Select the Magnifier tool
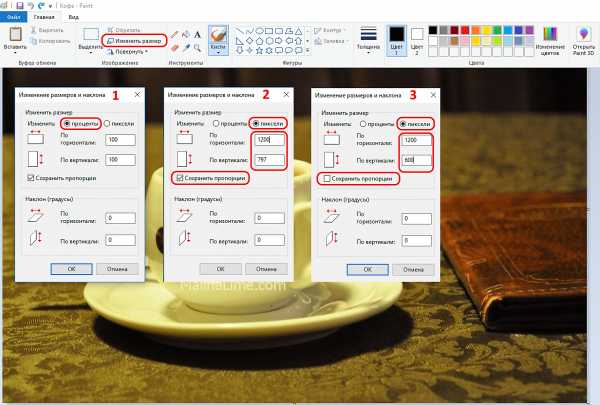The height and width of the screenshot is (405, 600). click(x=197, y=48)
